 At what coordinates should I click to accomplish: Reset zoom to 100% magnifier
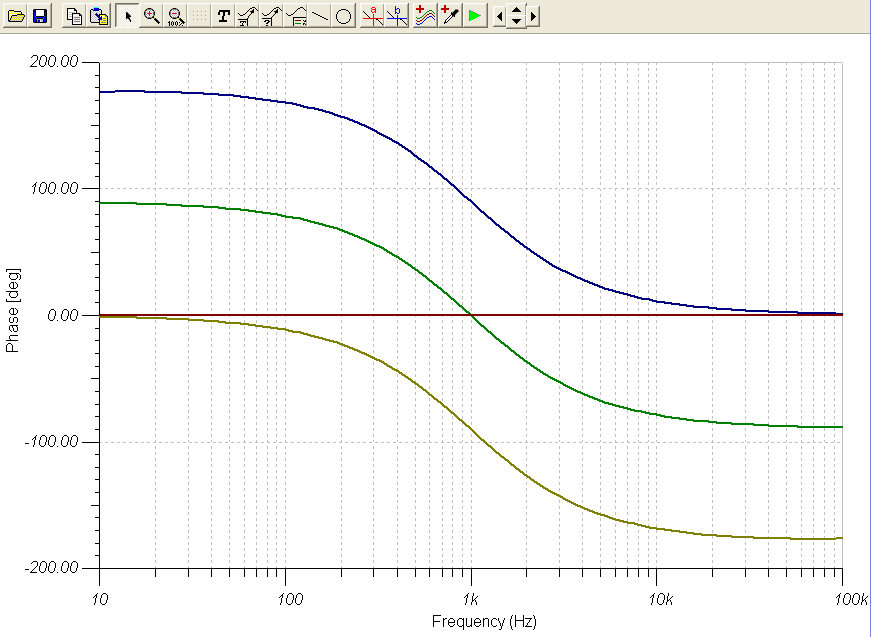click(176, 16)
